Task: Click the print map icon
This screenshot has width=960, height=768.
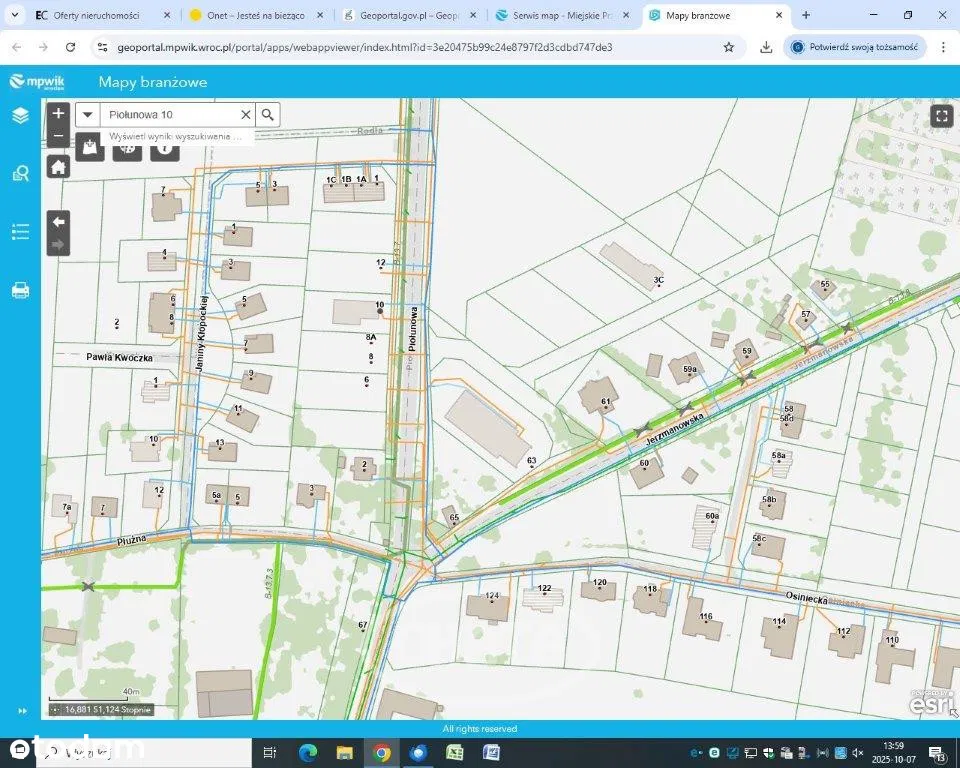Action: tap(20, 291)
